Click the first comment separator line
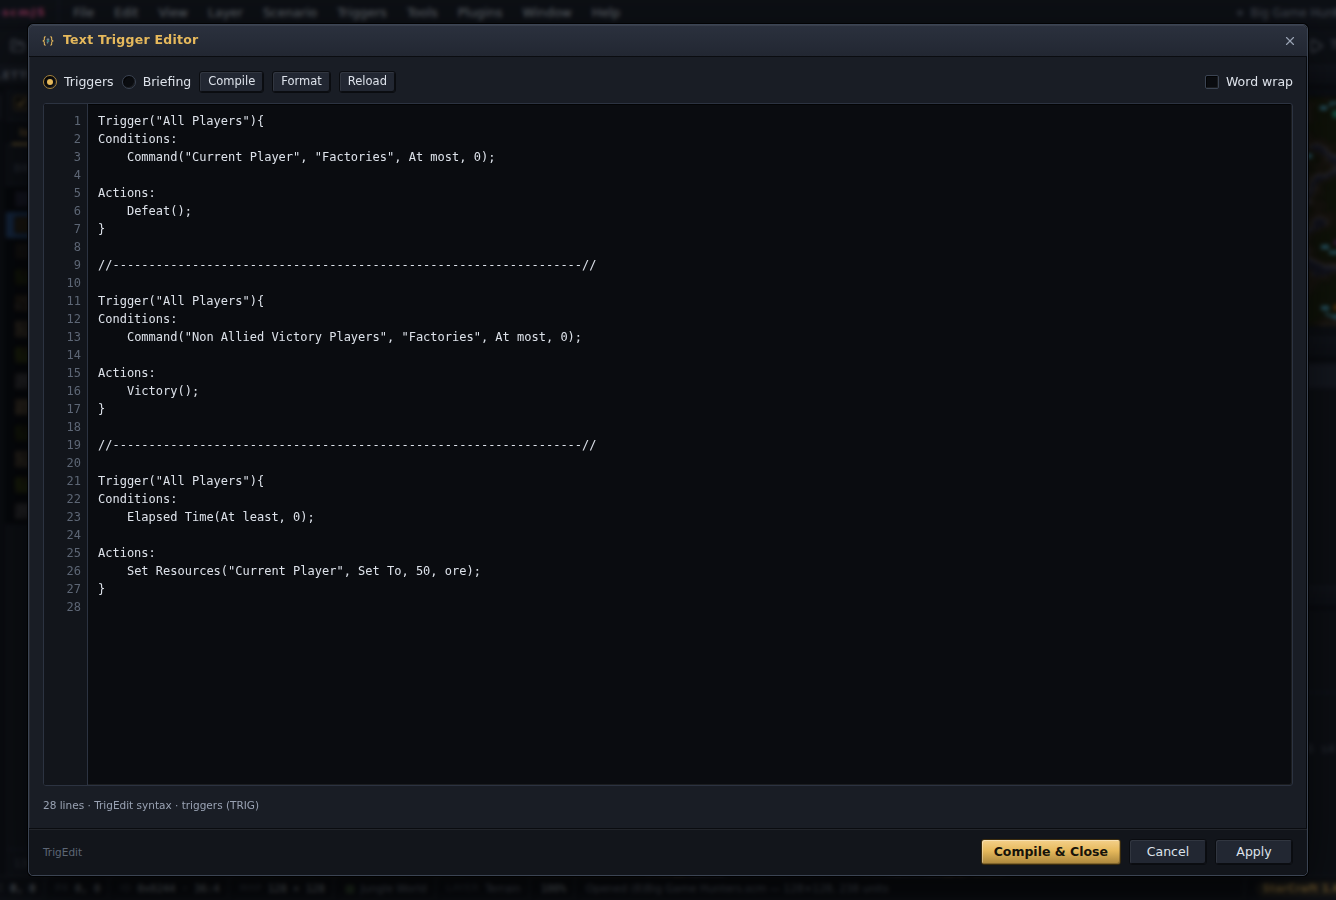 click(347, 265)
